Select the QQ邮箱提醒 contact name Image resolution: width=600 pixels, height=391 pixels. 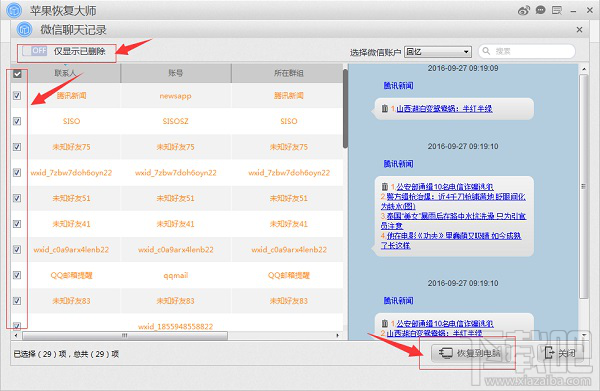[x=72, y=275]
